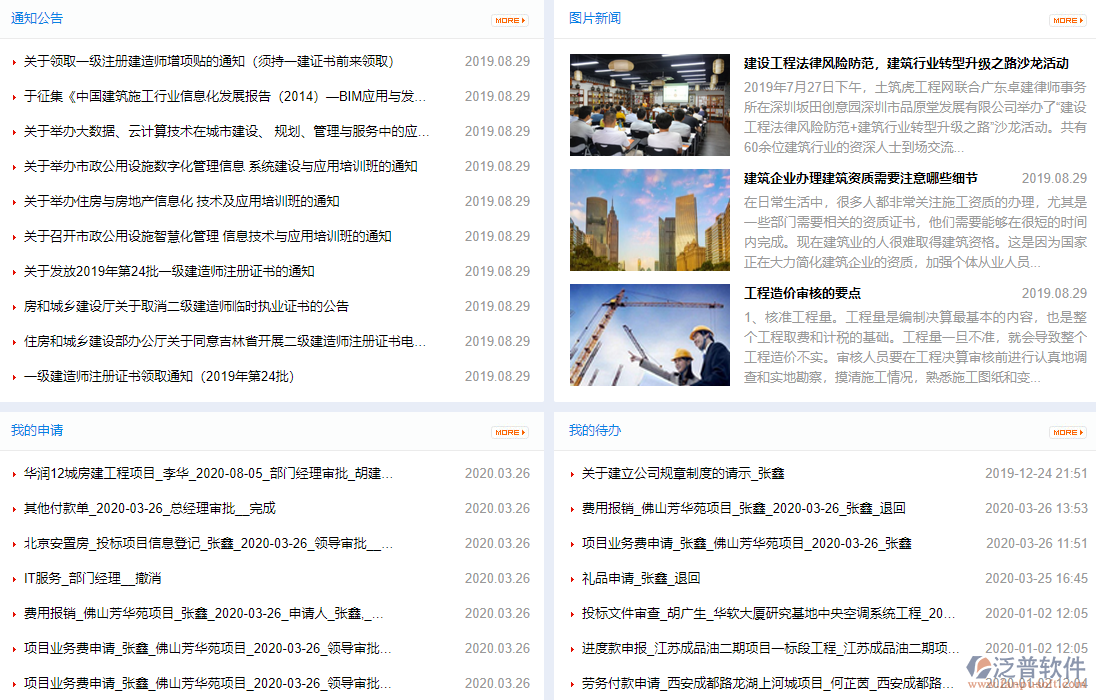Click the arrow bullet beside 费用报销_佛山芳华苑项目 request
Image resolution: width=1096 pixels, height=700 pixels.
[x=12, y=613]
